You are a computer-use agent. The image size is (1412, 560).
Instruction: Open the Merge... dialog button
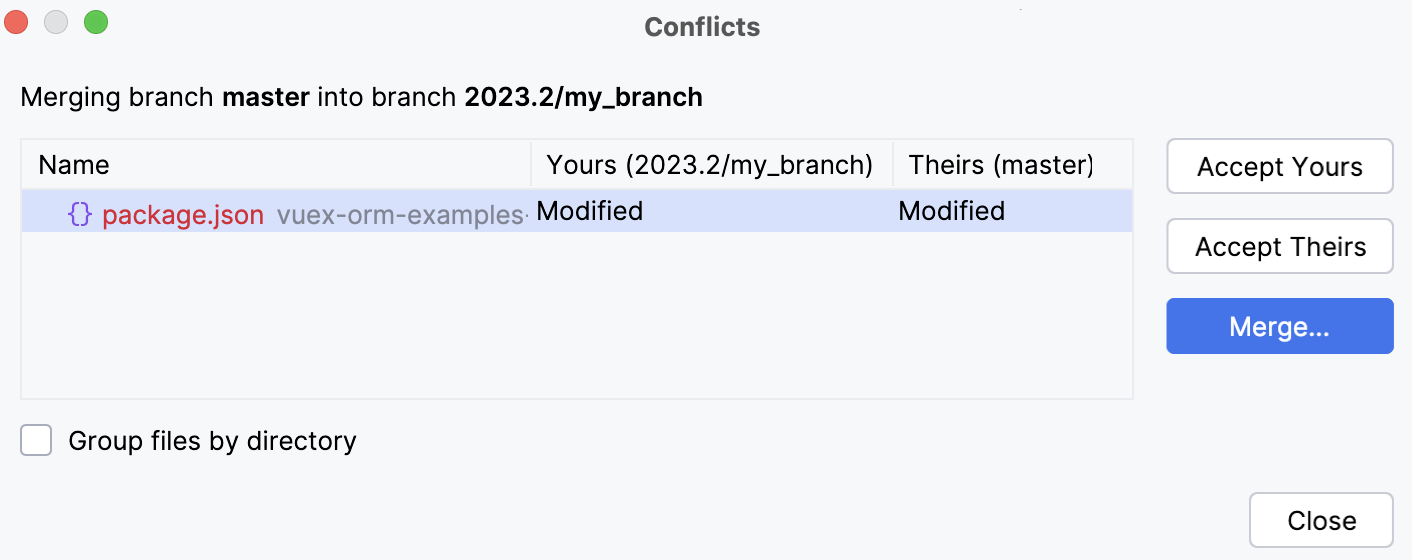[1279, 326]
